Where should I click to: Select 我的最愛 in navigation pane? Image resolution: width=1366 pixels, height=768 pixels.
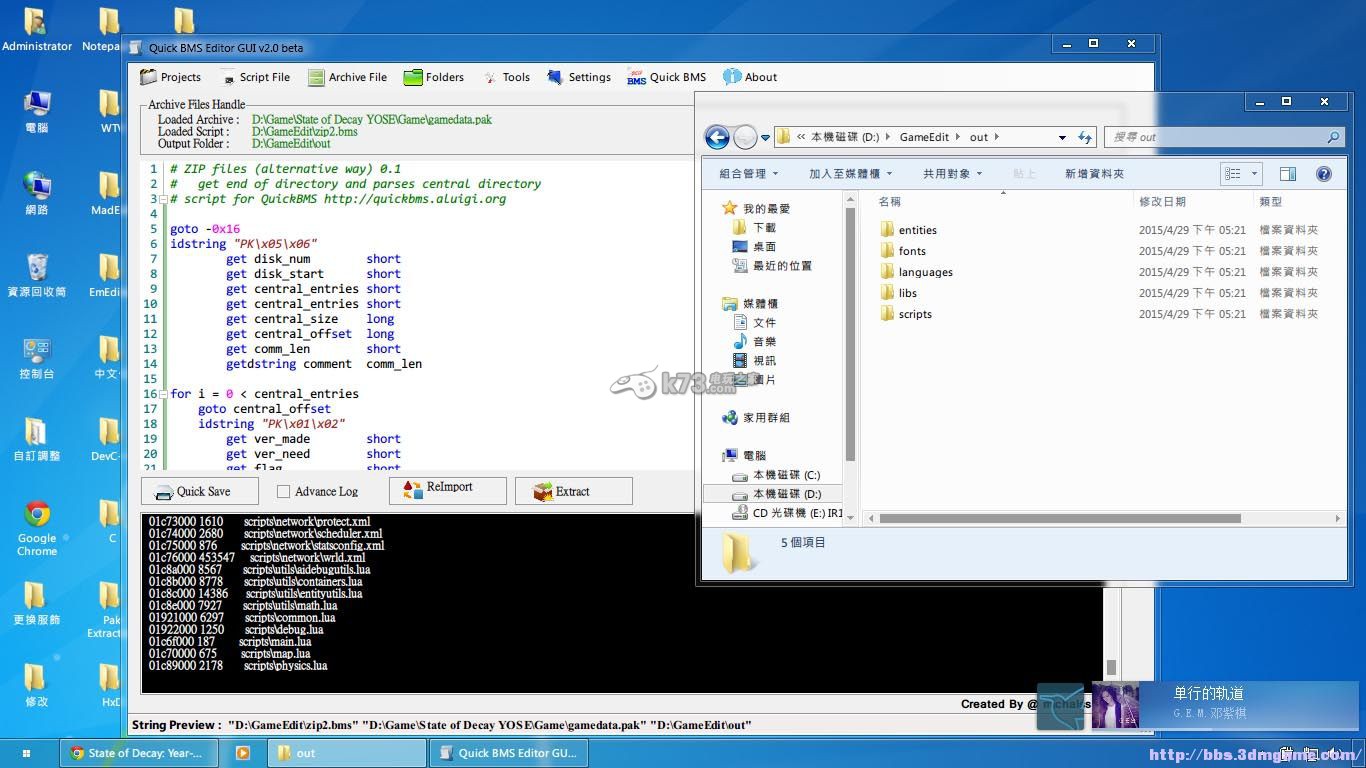pos(757,208)
